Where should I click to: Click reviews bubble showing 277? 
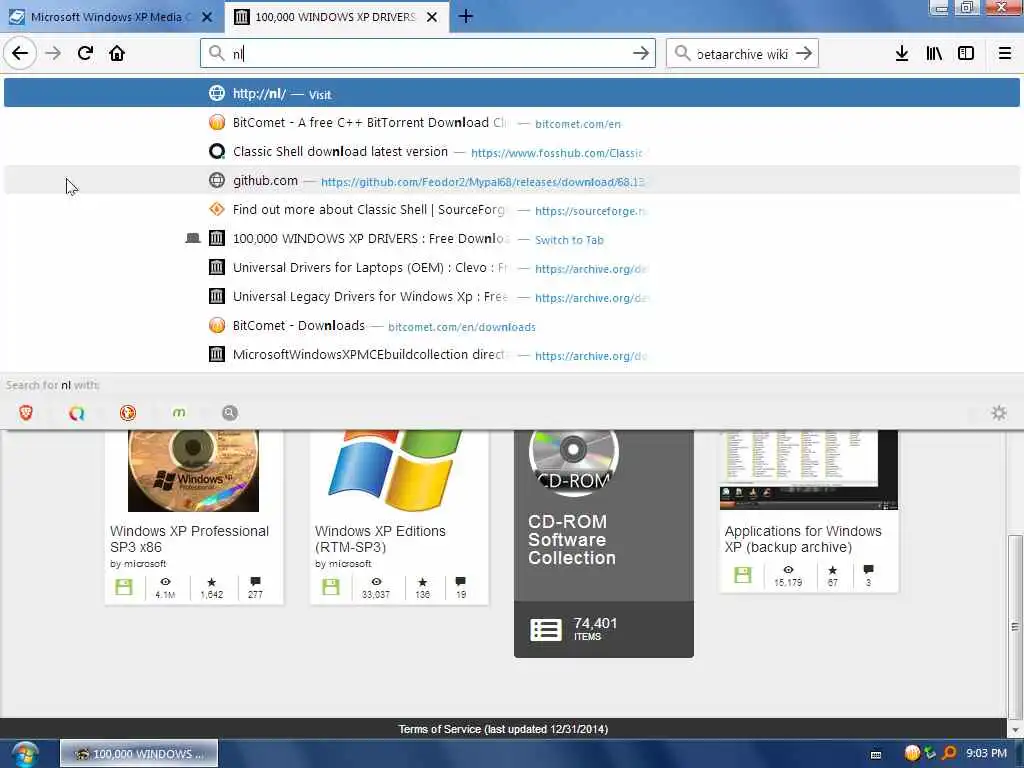pos(255,587)
